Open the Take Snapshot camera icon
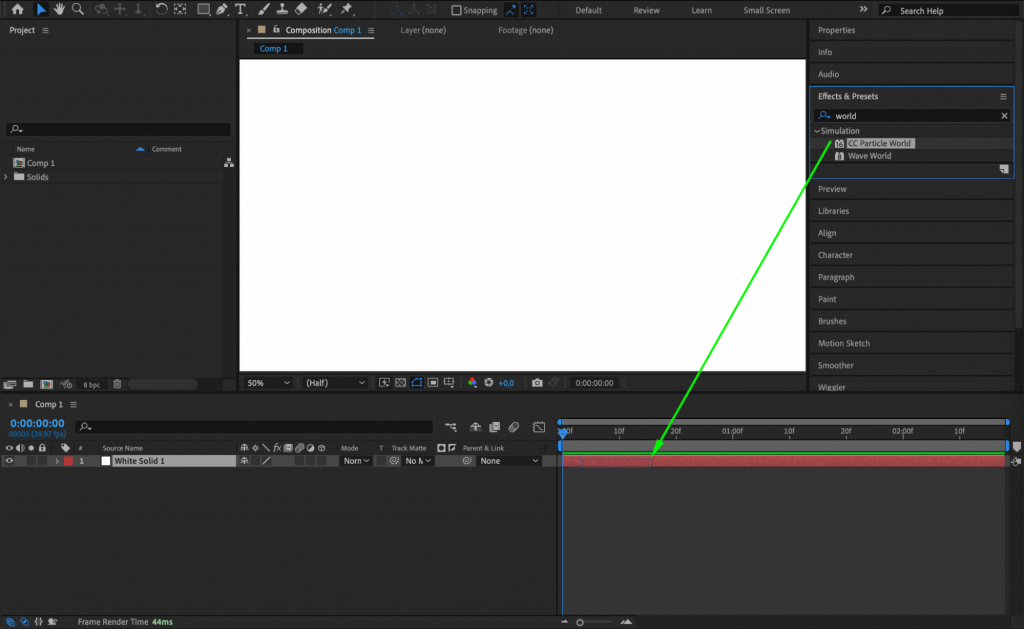Screen dimensions: 1024x629 point(537,383)
